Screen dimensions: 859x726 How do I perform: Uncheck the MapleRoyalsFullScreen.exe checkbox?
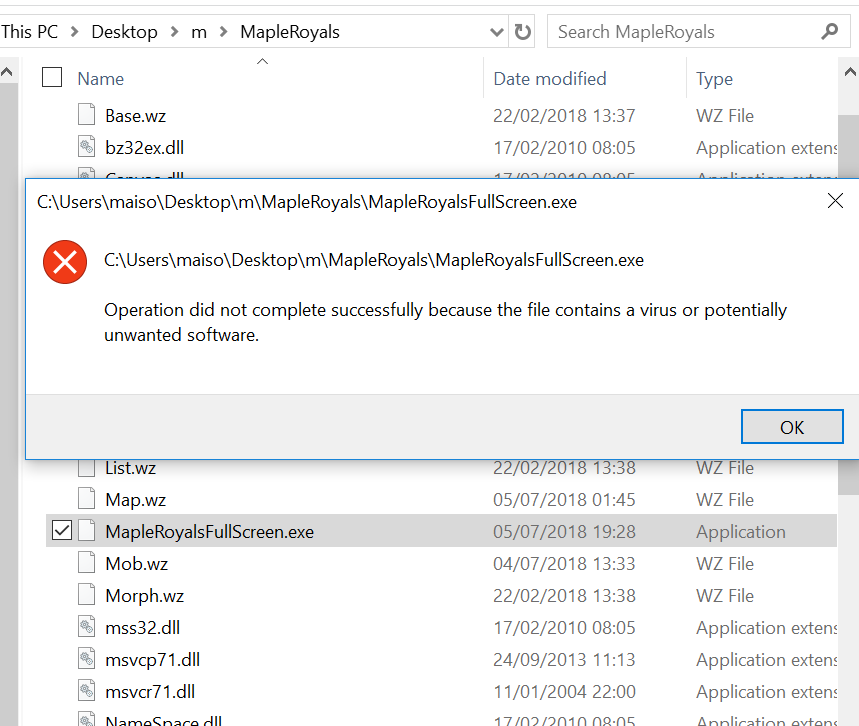(x=62, y=530)
